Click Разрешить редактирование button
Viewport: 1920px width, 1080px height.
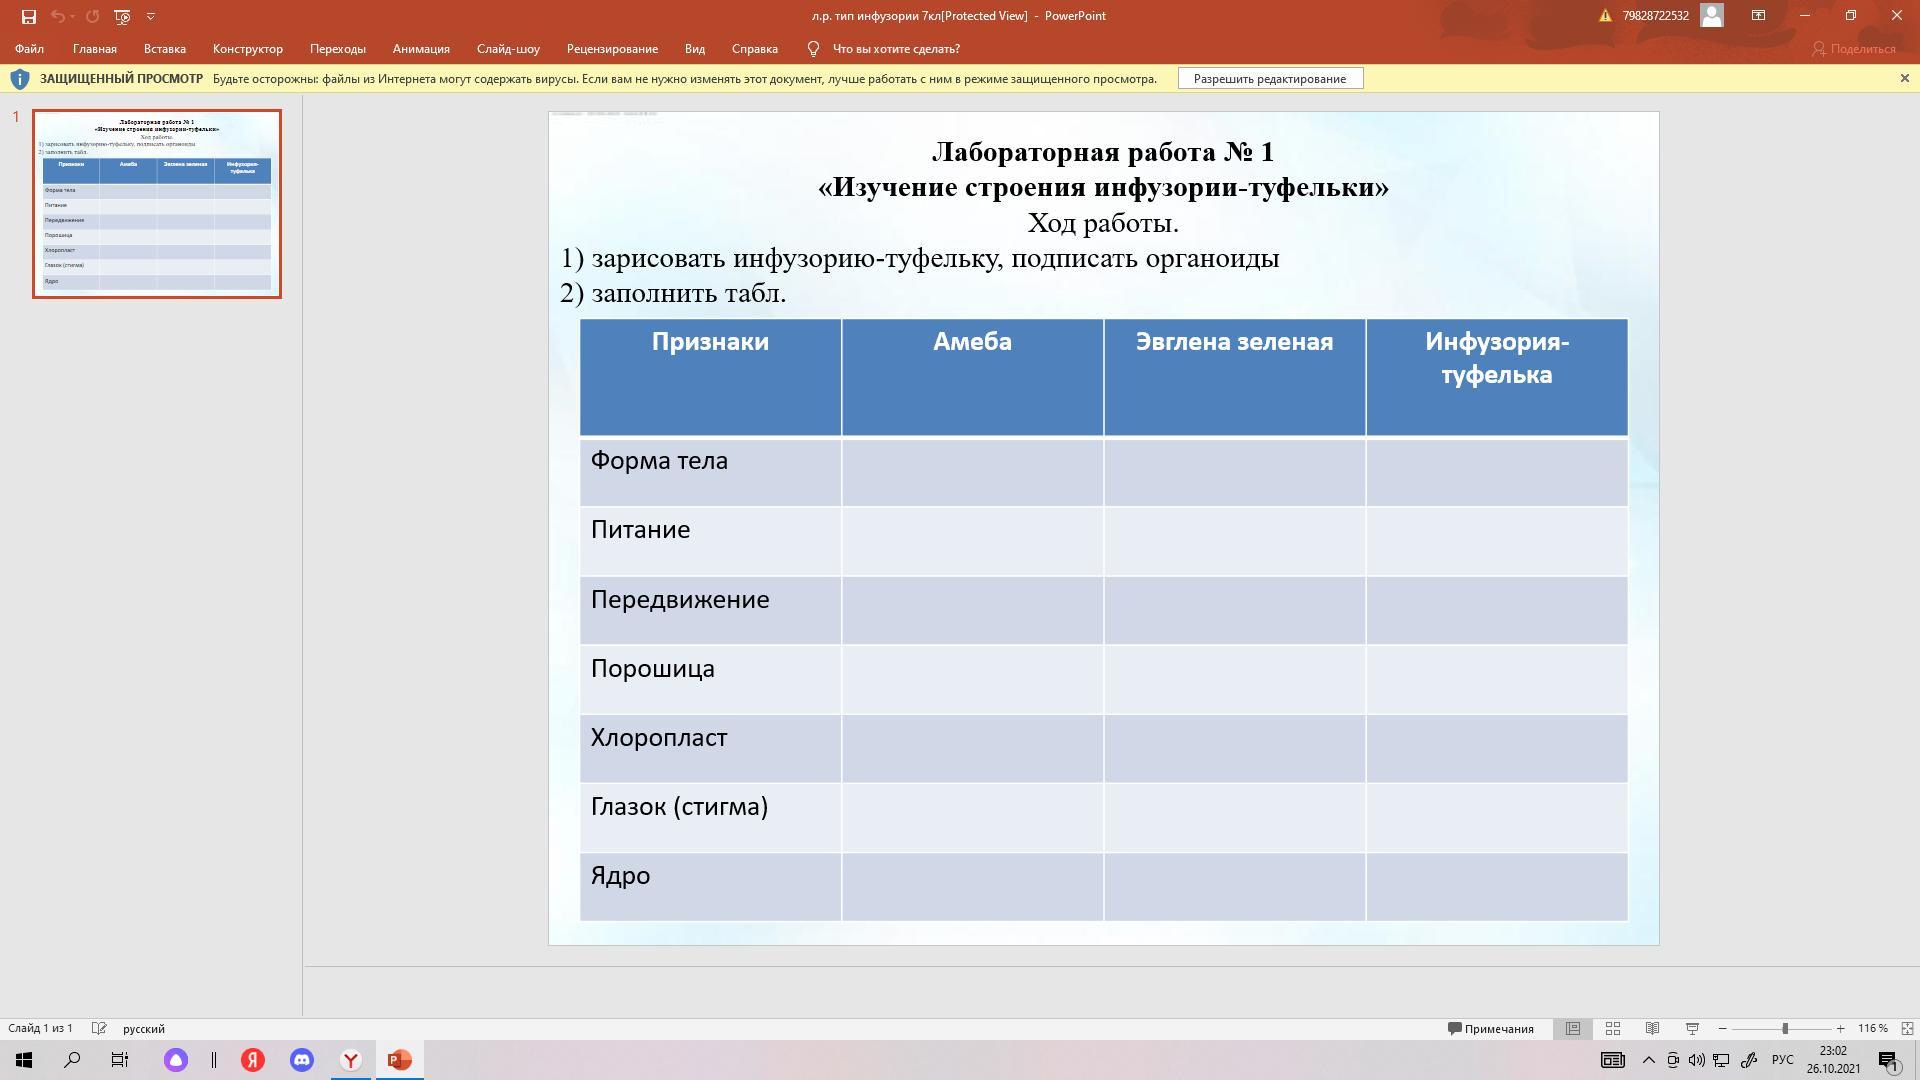(1270, 79)
